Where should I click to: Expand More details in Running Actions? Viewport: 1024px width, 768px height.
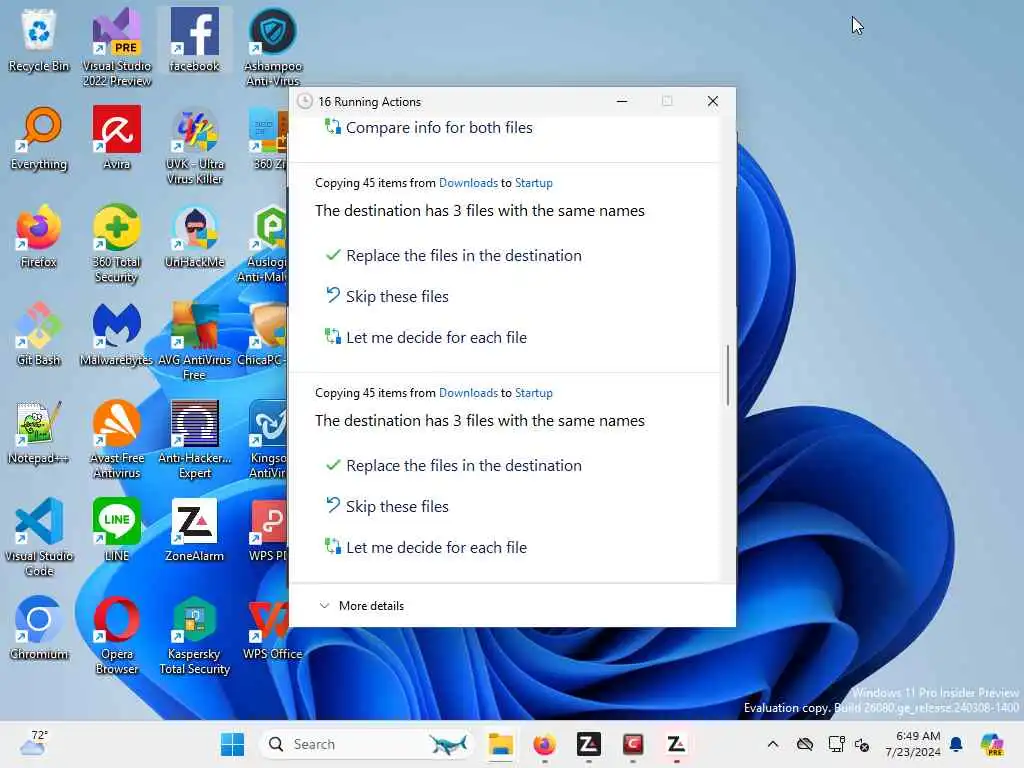pos(361,606)
